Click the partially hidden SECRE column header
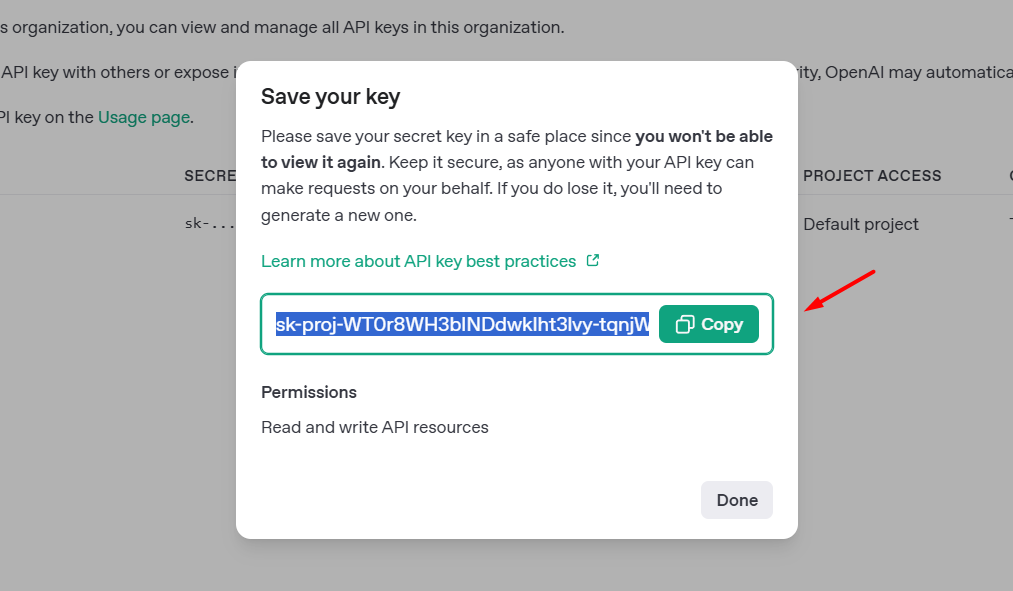The width and height of the screenshot is (1013, 591). [x=210, y=176]
